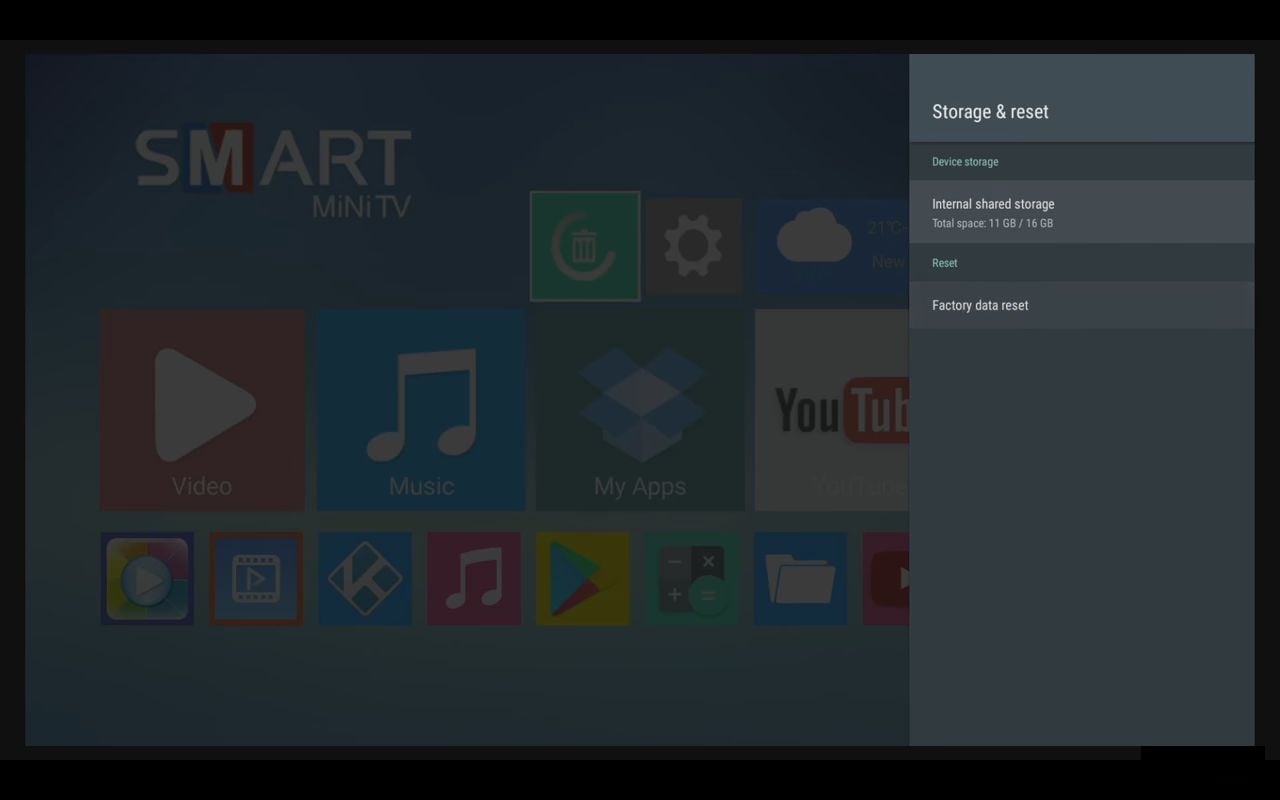Viewport: 1280px width, 800px height.
Task: Open the colorful media gallery app
Action: click(x=147, y=578)
